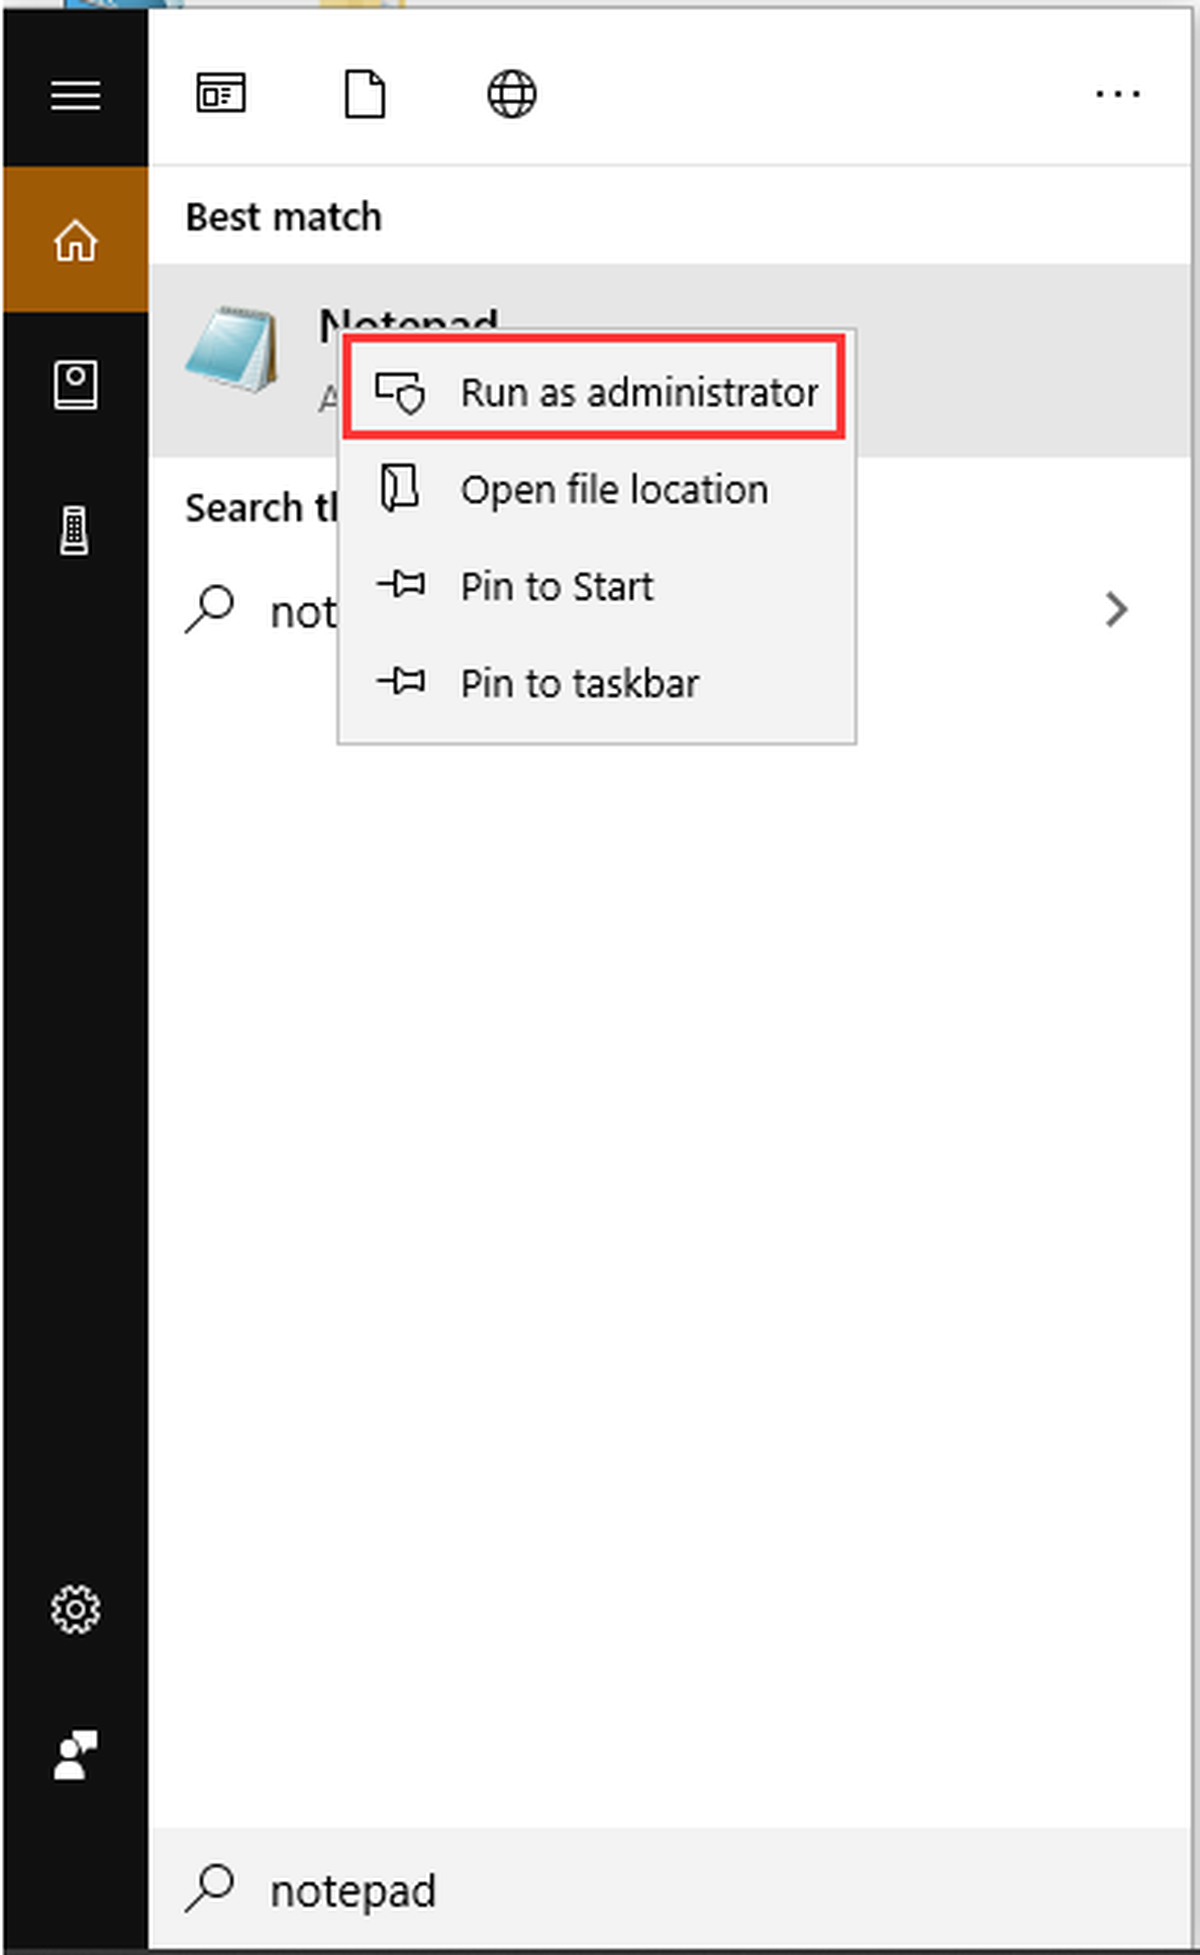Click the Open file location folder icon
This screenshot has height=1955, width=1200.
(400, 489)
